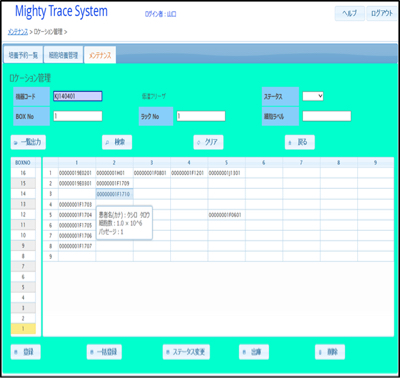Click the ログアウト logout button
Image resolution: width=400 pixels, height=378 pixels.
[x=382, y=13]
